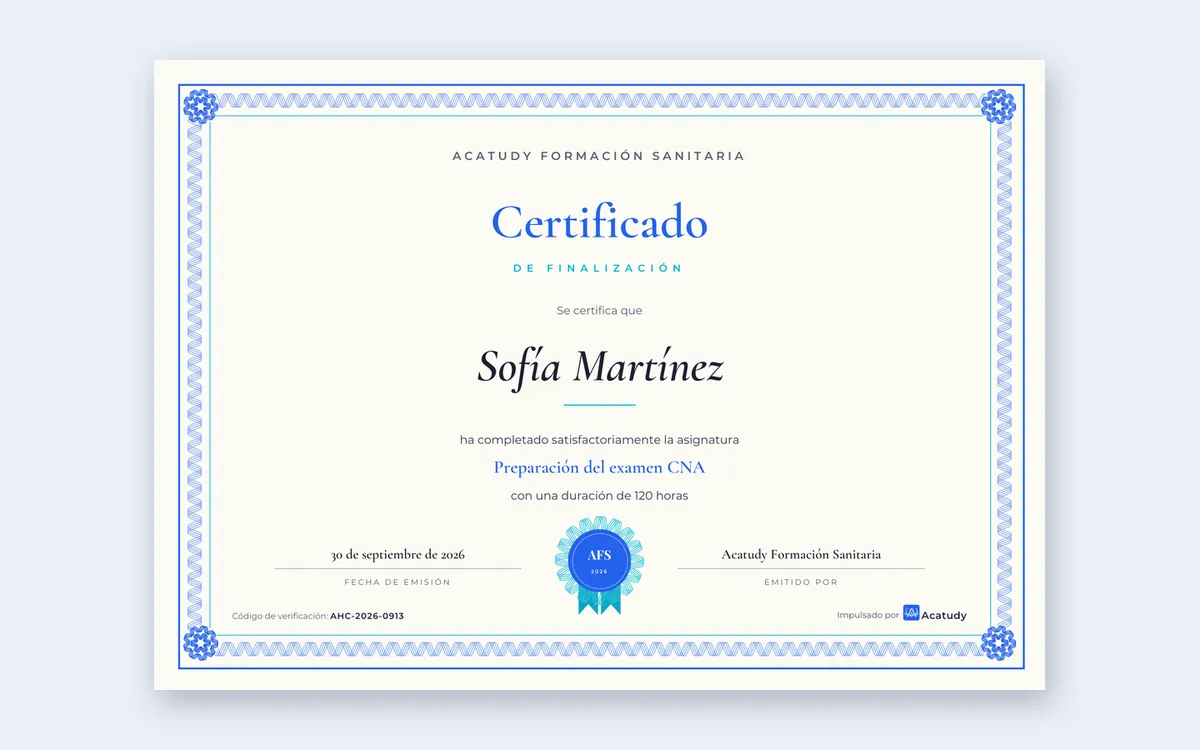
Task: Click the "ACATUDY FORMACIÓN SANITARIA" header text
Action: coord(599,156)
